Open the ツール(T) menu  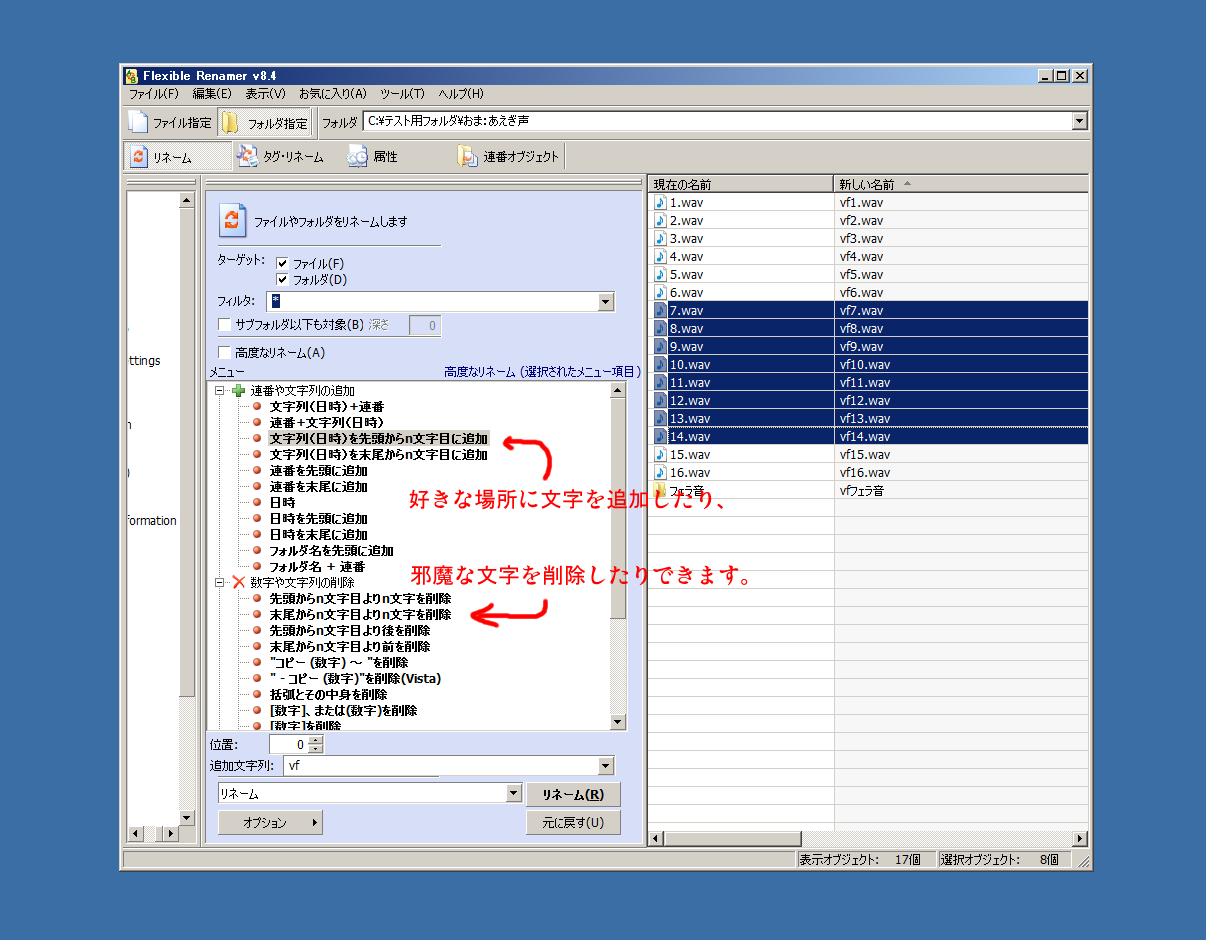(402, 94)
